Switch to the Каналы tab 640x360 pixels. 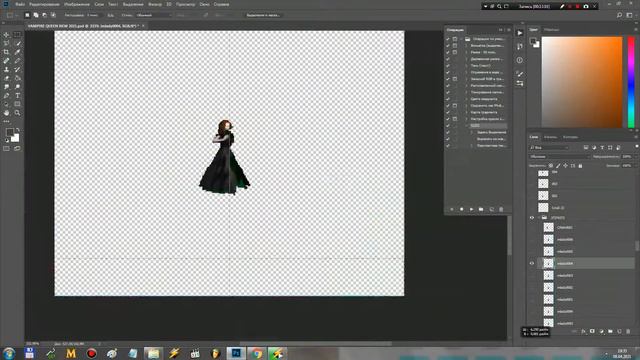coord(550,137)
